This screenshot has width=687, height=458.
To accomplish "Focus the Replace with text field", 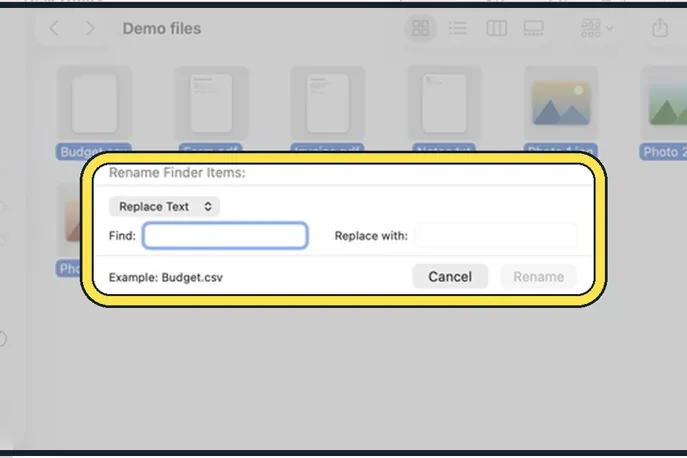I will [x=496, y=236].
